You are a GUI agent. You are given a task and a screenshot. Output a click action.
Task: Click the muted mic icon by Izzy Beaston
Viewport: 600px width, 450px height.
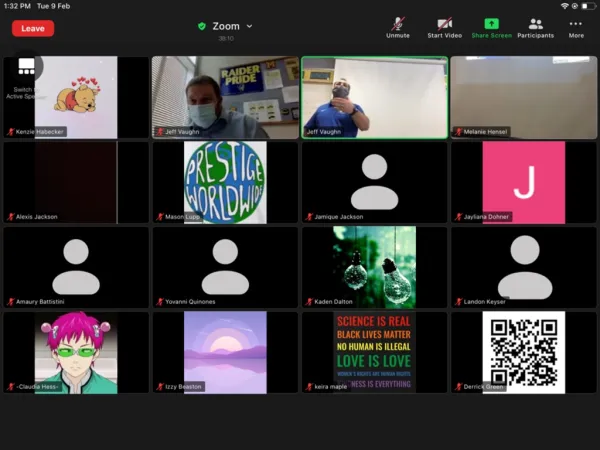coord(160,386)
